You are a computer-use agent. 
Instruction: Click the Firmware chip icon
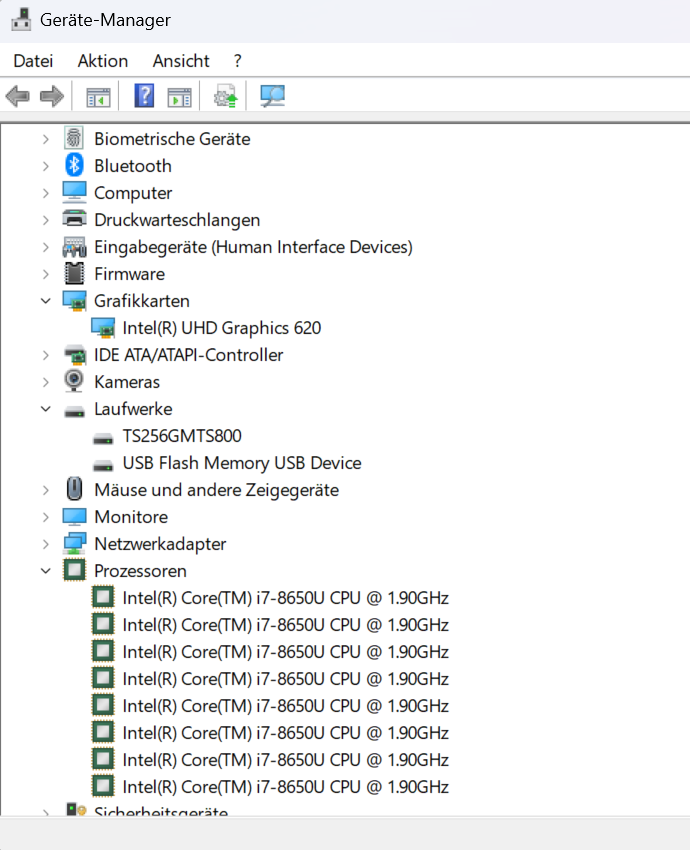coord(74,273)
